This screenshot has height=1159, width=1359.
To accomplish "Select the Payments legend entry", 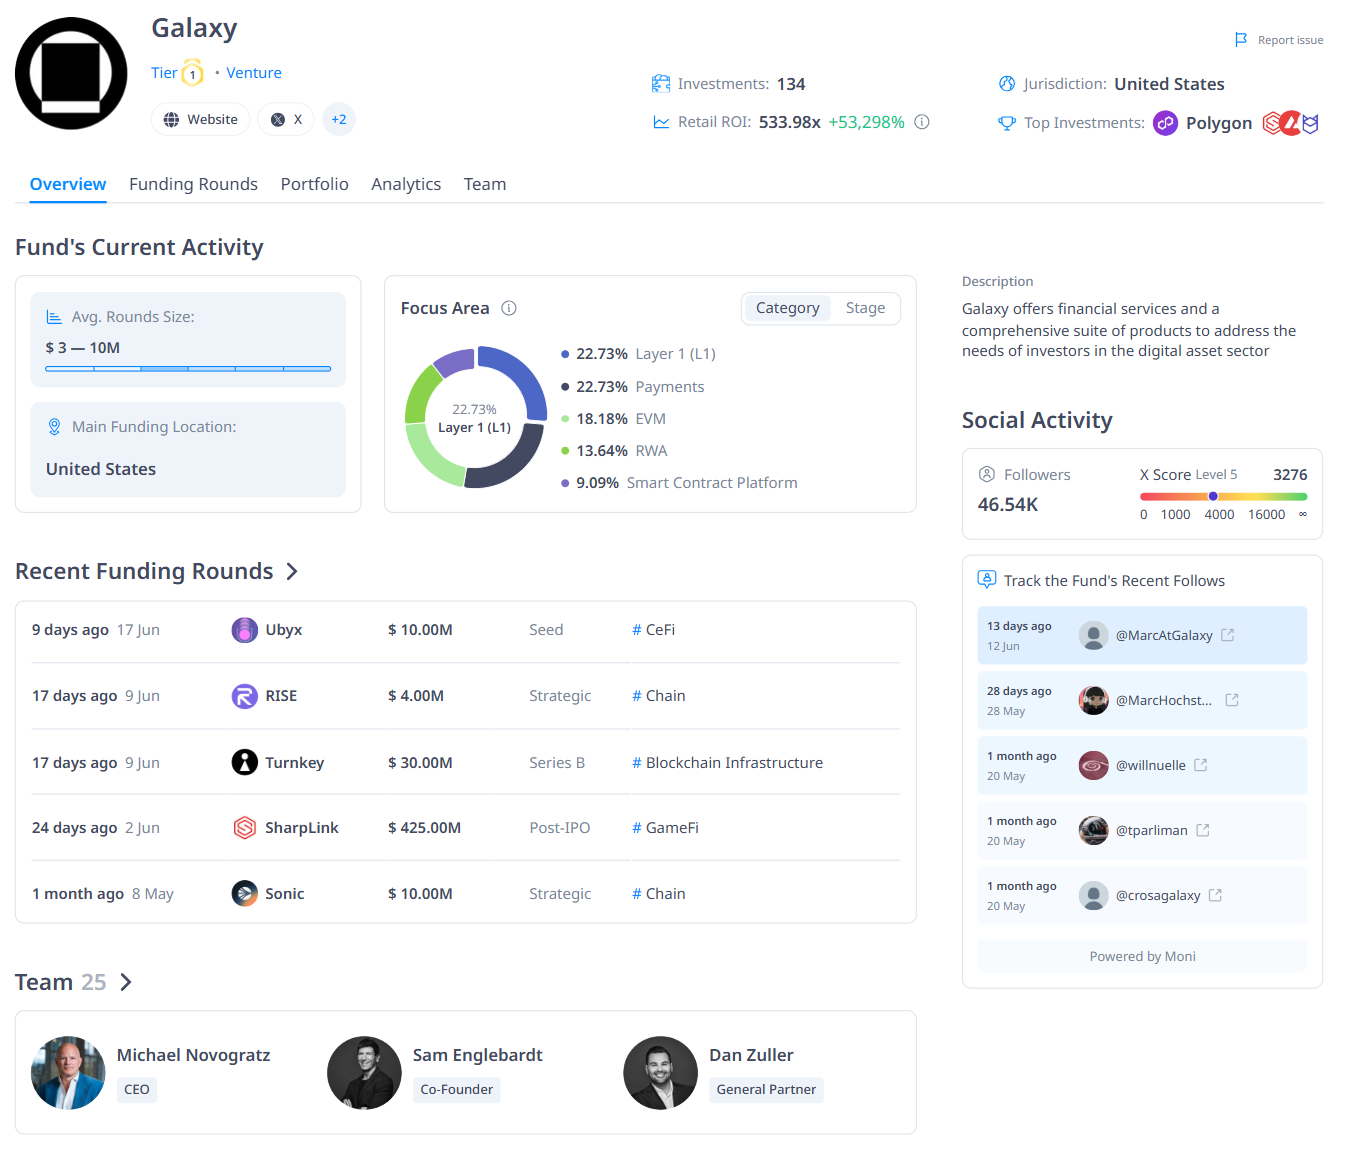I will pos(632,387).
